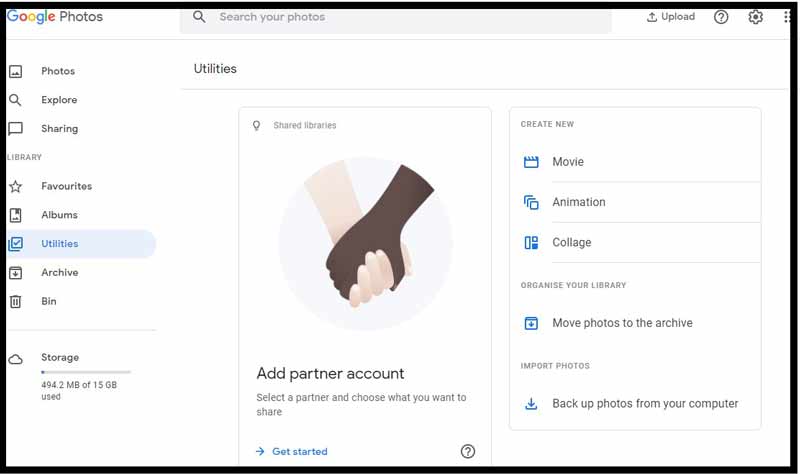Open the Google apps grid icon

(787, 17)
